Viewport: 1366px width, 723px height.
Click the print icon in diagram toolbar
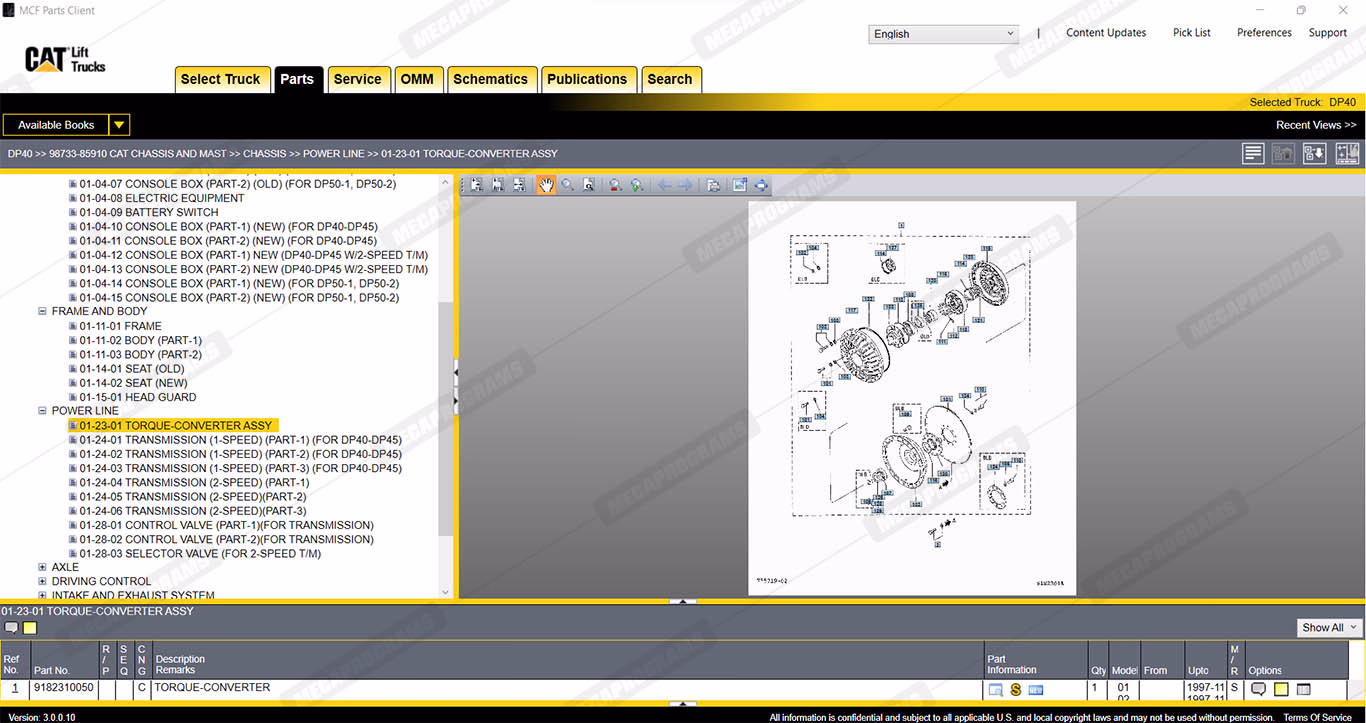pyautogui.click(x=713, y=185)
